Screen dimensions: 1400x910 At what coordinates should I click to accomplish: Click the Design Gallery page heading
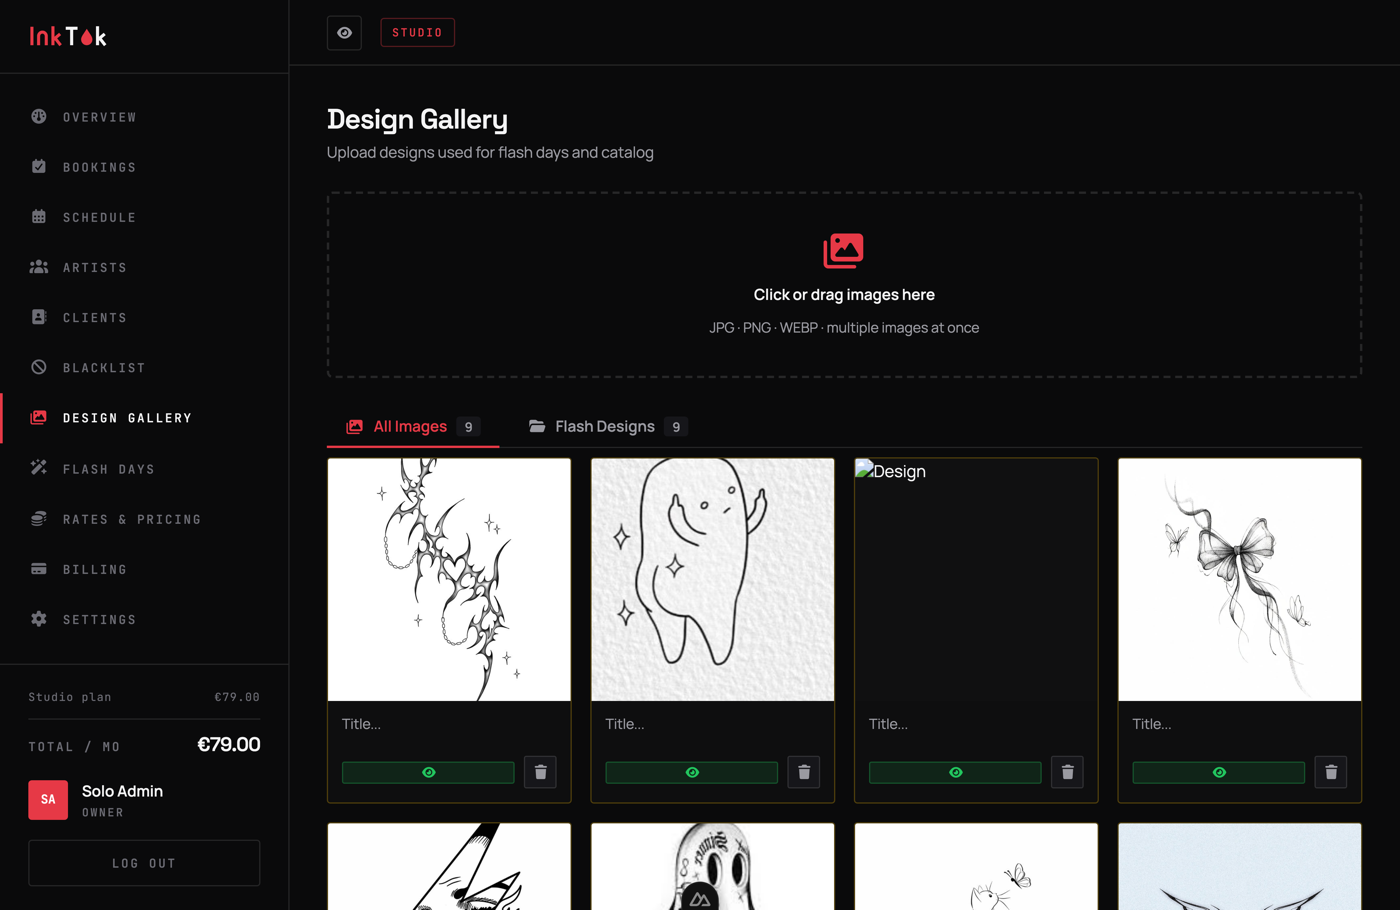coord(417,119)
